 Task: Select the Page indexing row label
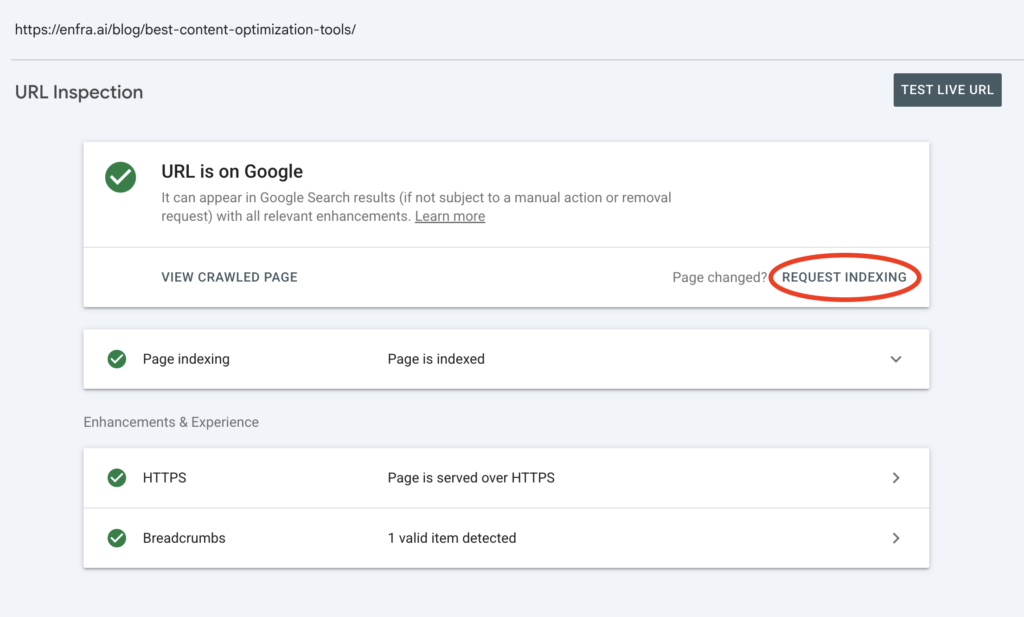tap(186, 359)
